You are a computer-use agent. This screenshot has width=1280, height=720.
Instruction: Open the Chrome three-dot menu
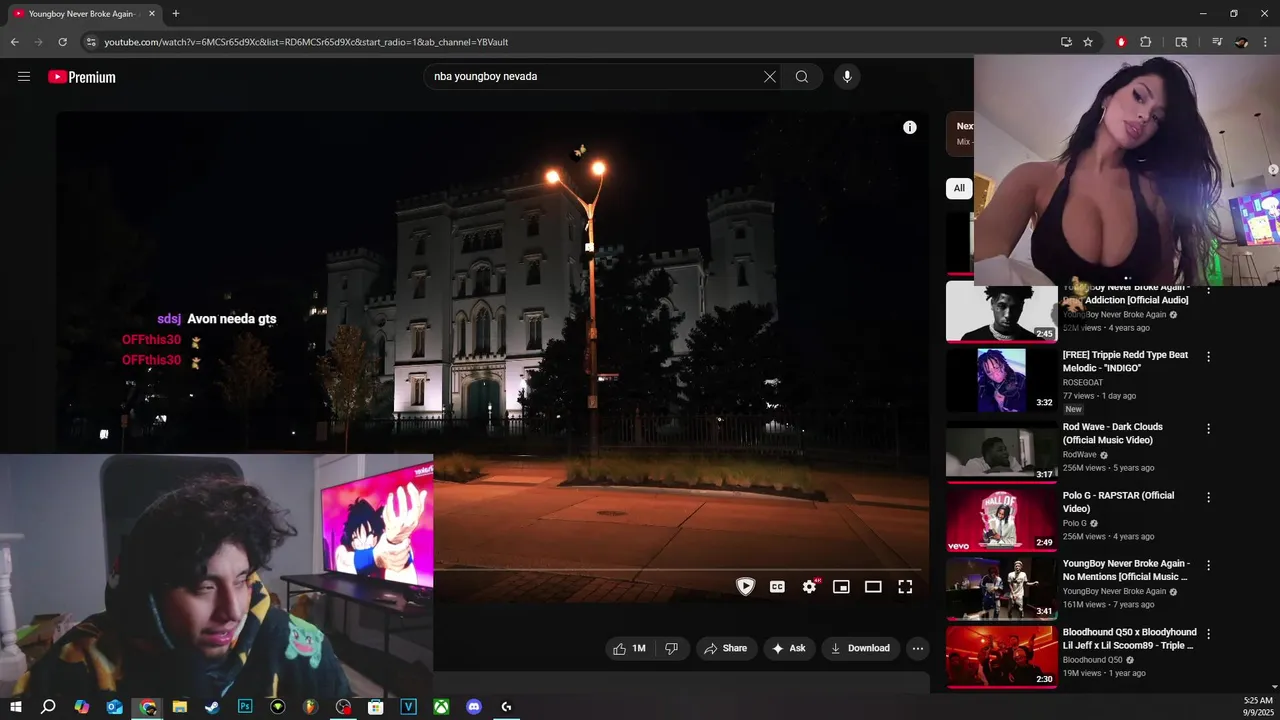[x=1266, y=42]
